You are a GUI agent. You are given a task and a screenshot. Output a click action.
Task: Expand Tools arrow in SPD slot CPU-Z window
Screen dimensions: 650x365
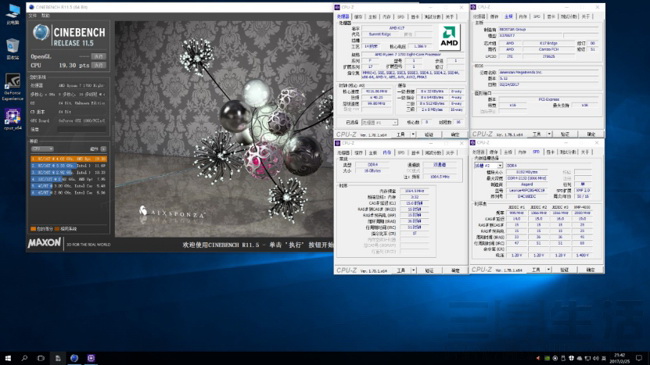pyautogui.click(x=548, y=270)
